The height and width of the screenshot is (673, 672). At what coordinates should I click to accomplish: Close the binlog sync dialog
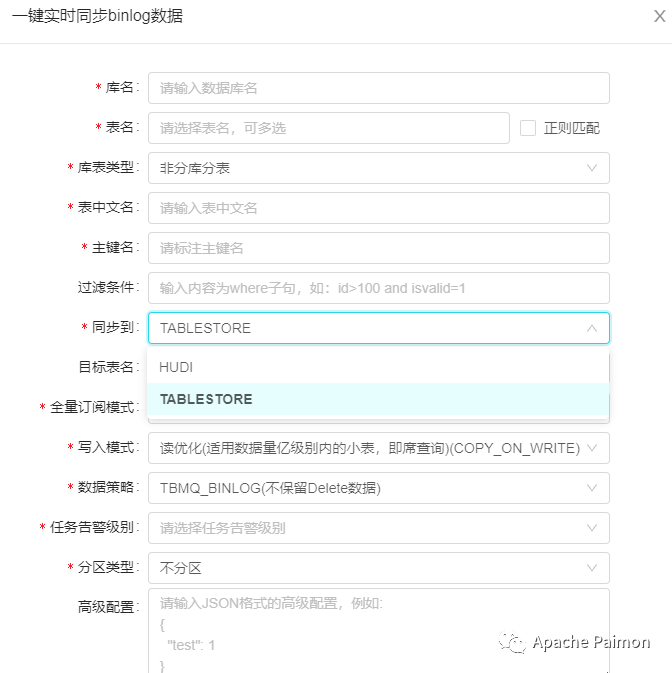pos(659,16)
